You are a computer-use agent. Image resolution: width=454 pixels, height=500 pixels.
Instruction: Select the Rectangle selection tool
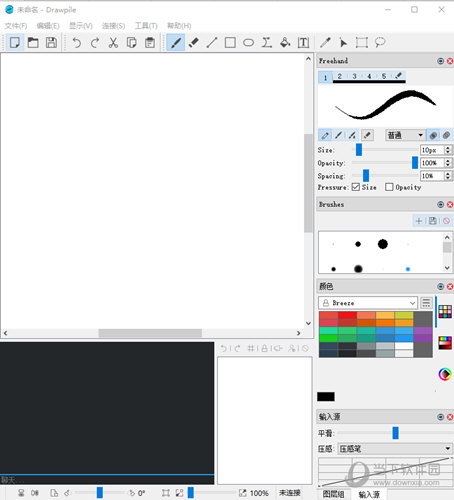click(362, 43)
